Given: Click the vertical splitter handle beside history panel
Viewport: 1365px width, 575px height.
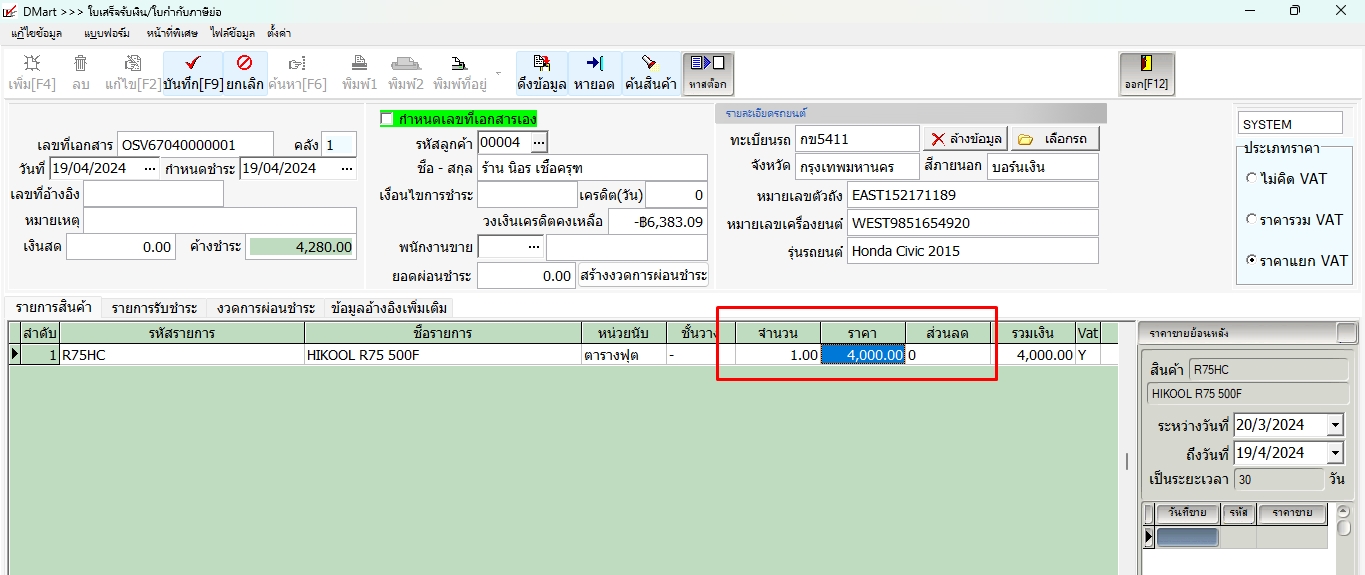Looking at the screenshot, I should tap(1127, 461).
